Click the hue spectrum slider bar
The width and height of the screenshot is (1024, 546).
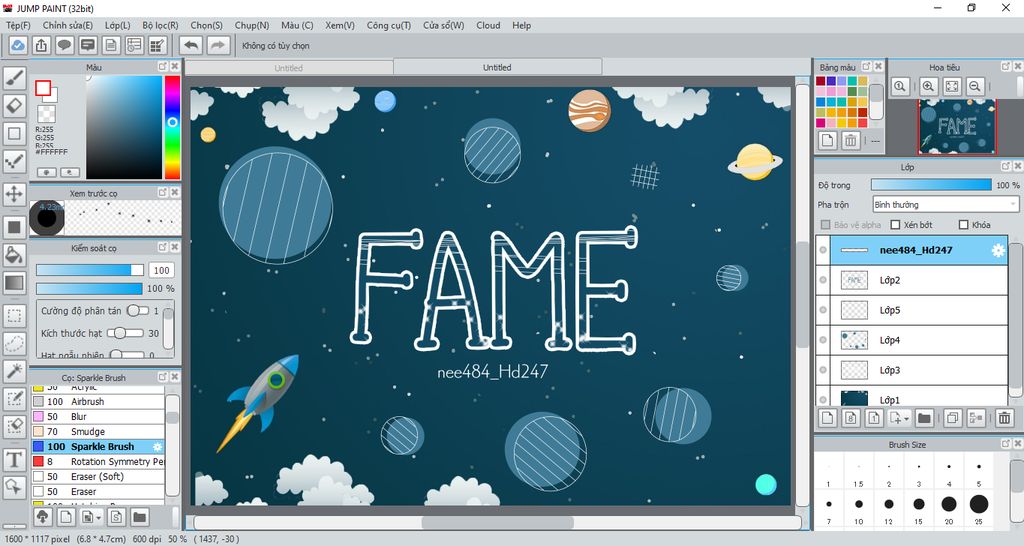pyautogui.click(x=172, y=127)
